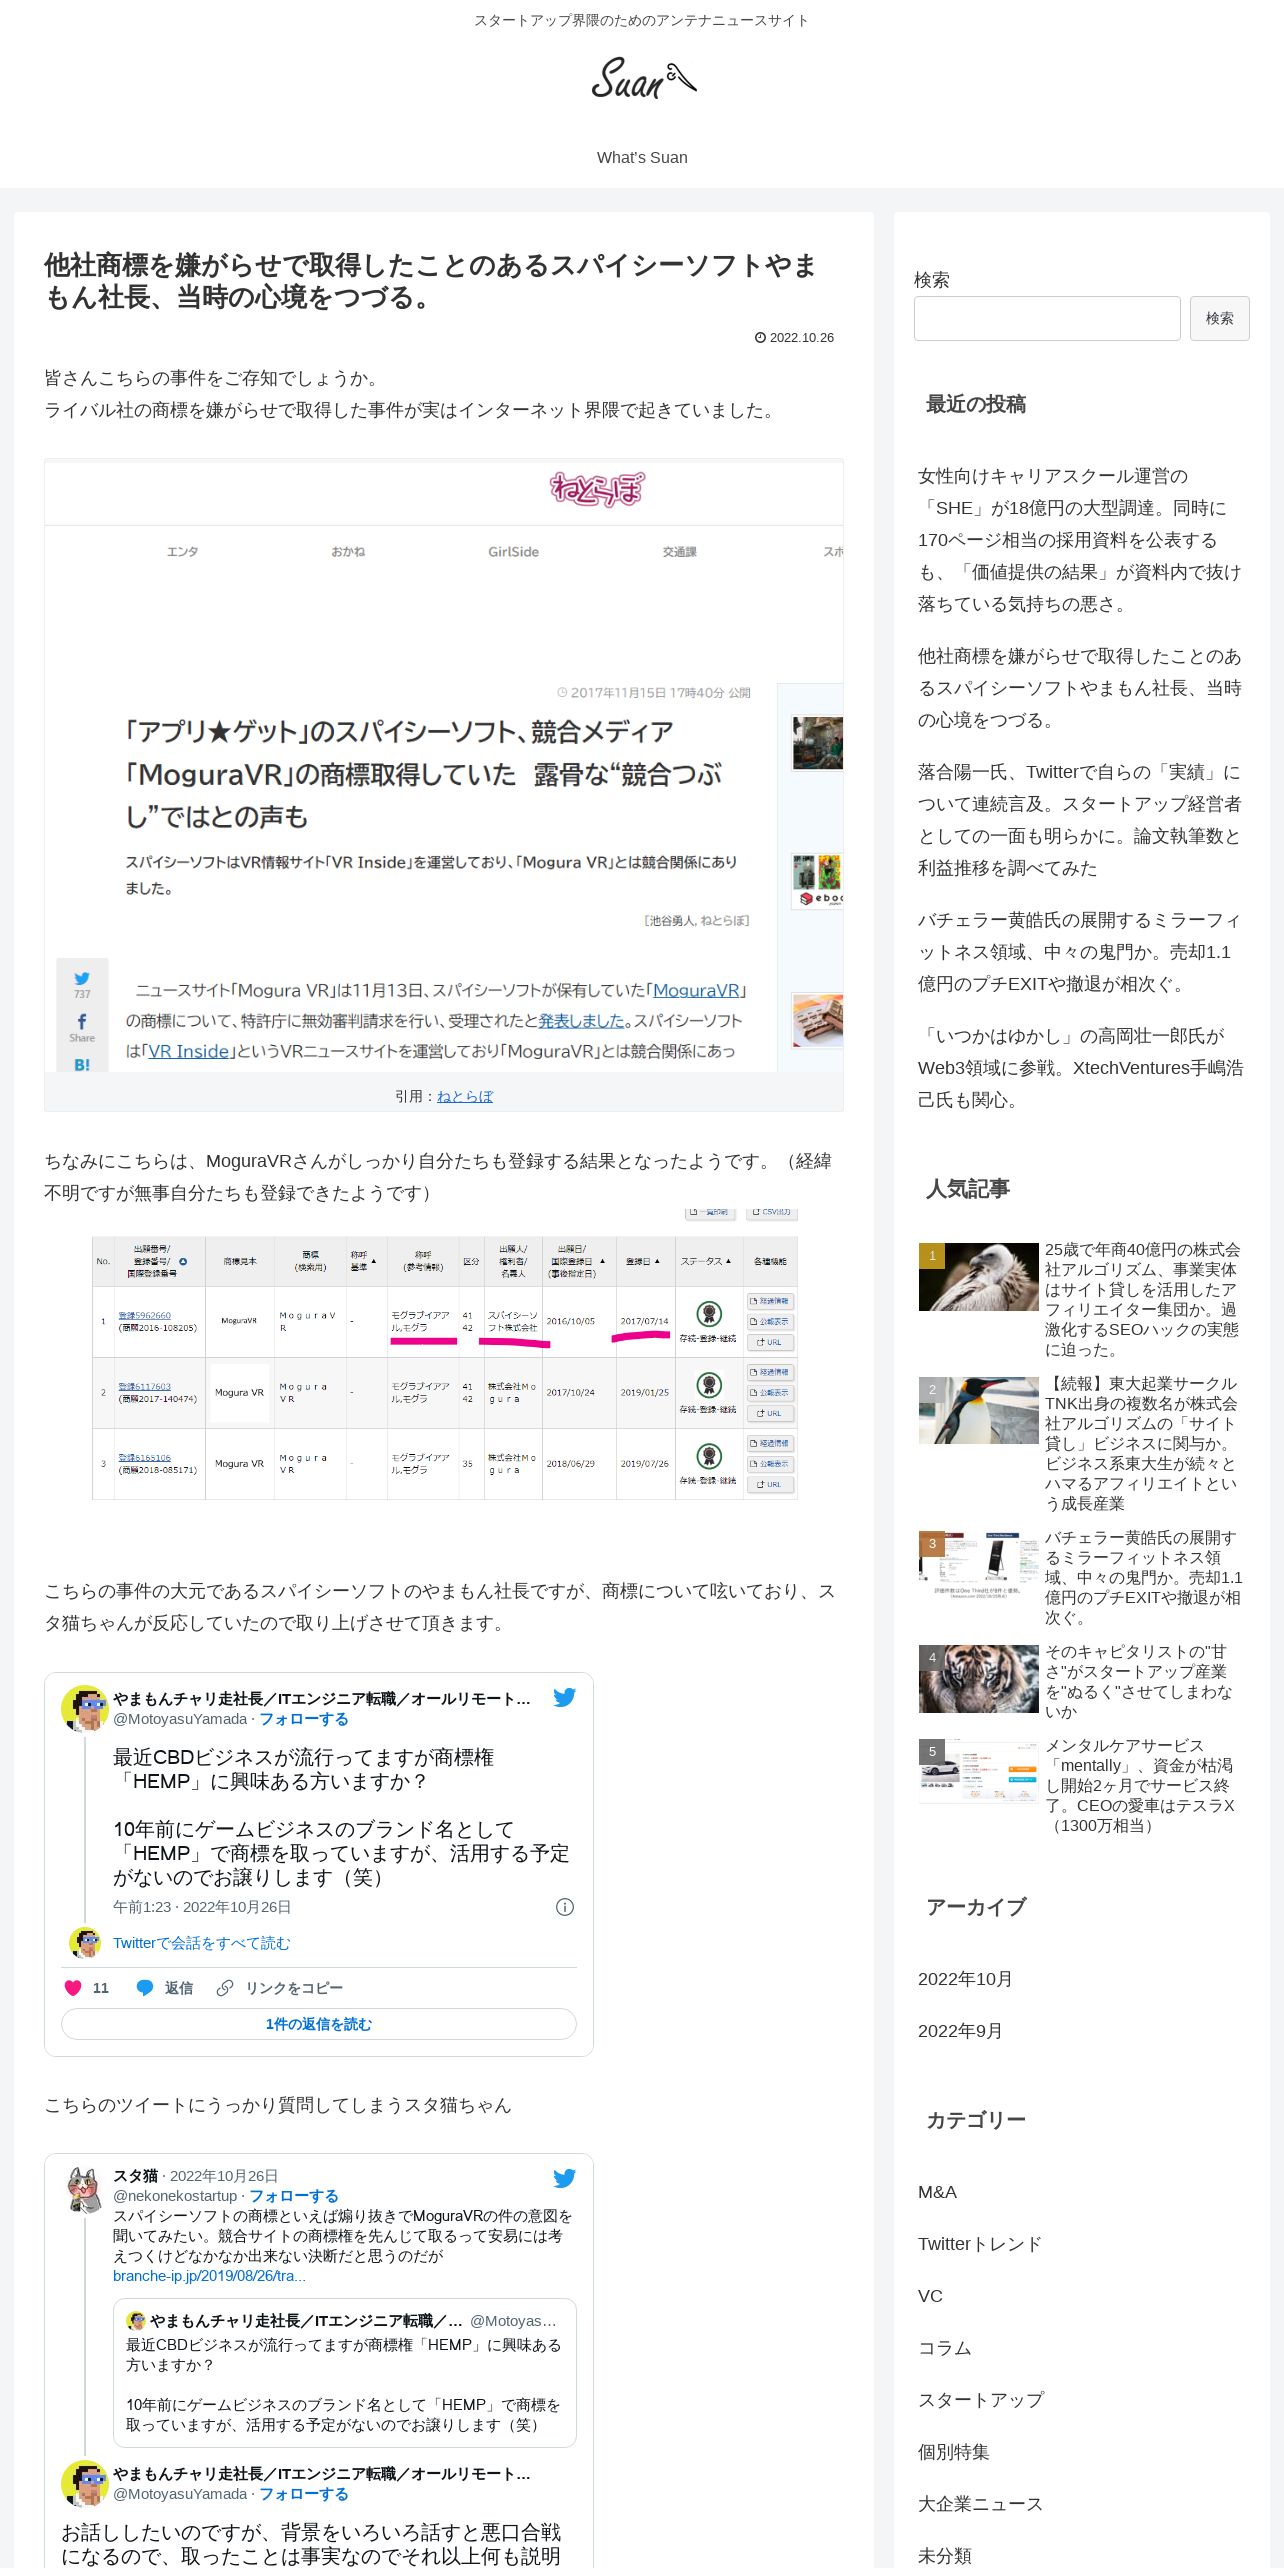Click the 人気記事 heading
The width and height of the screenshot is (1284, 2568).
pyautogui.click(x=968, y=1189)
